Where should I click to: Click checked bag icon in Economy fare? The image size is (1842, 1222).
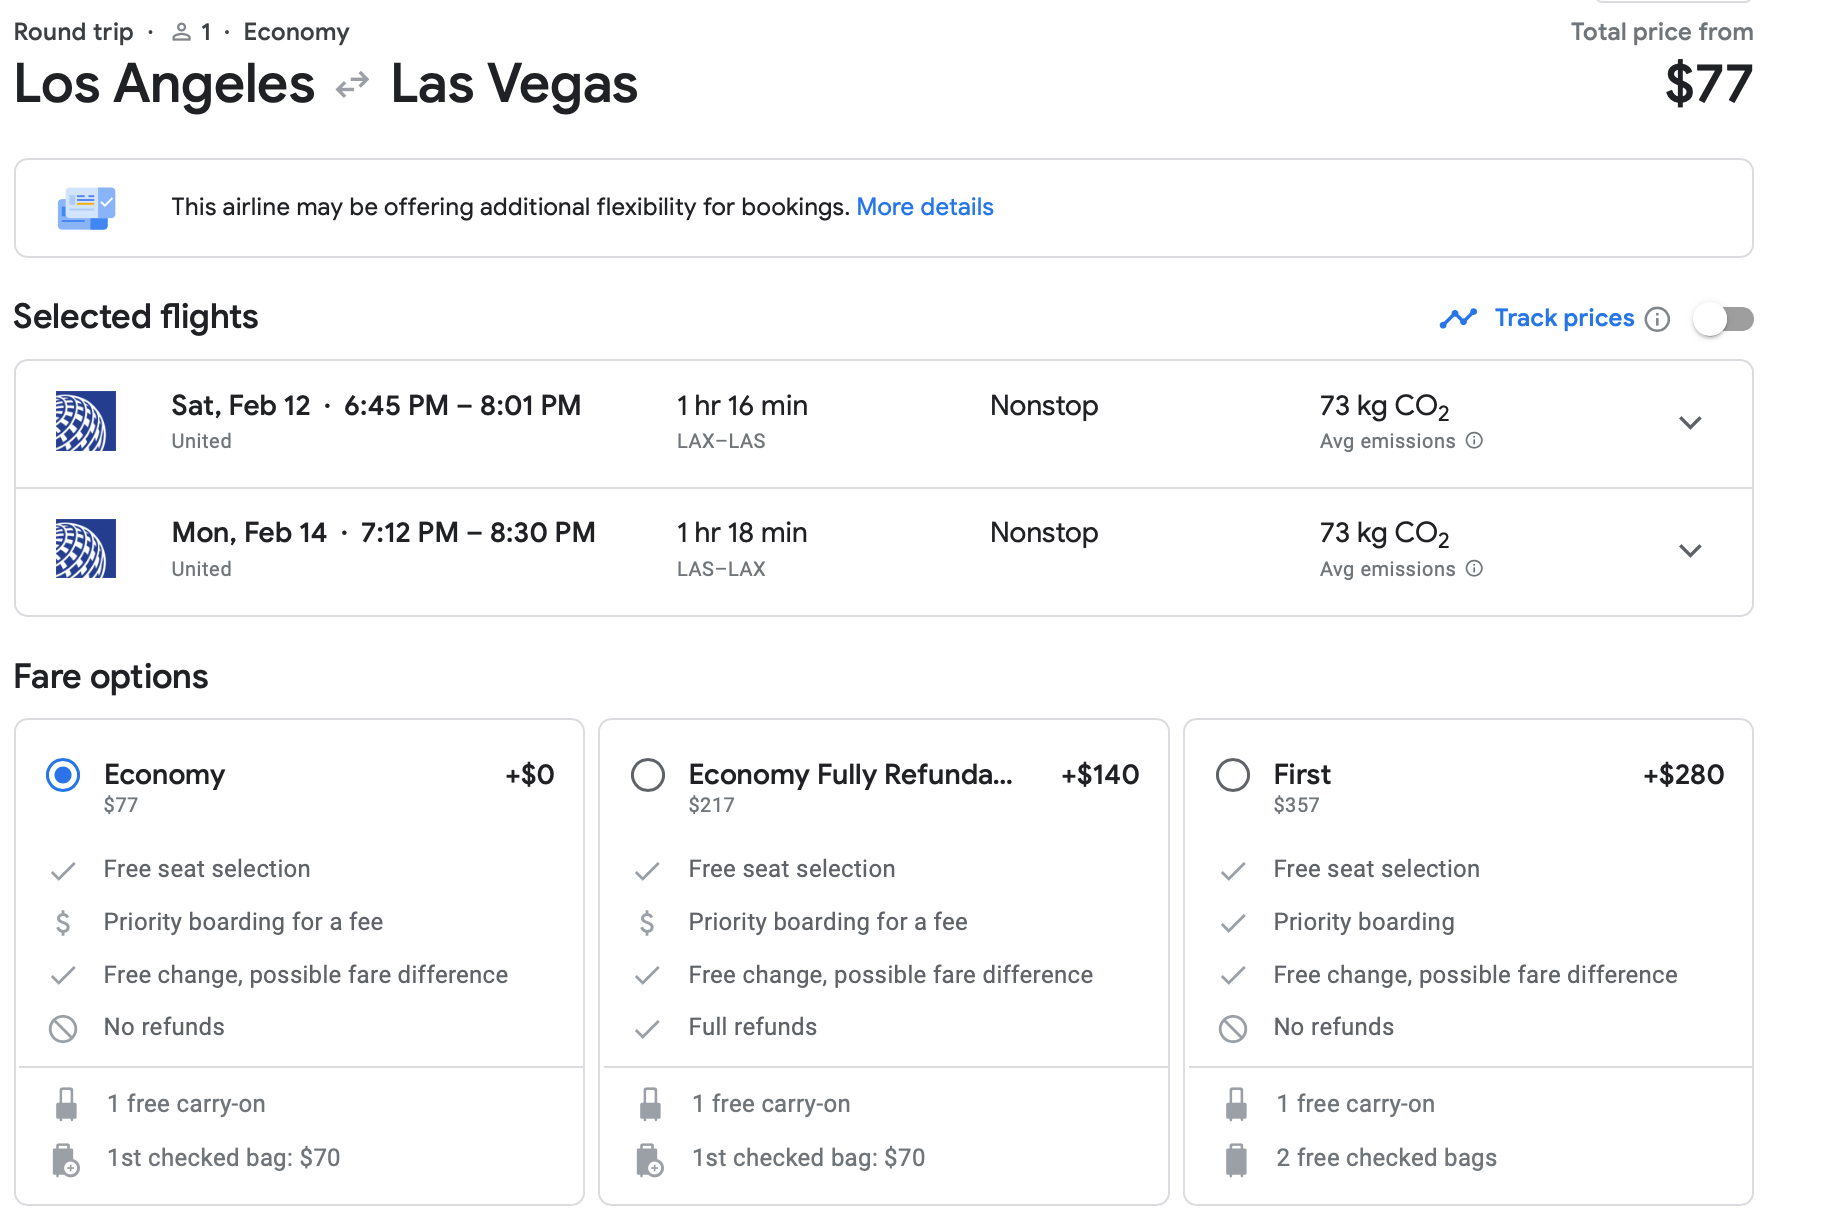coord(66,1159)
